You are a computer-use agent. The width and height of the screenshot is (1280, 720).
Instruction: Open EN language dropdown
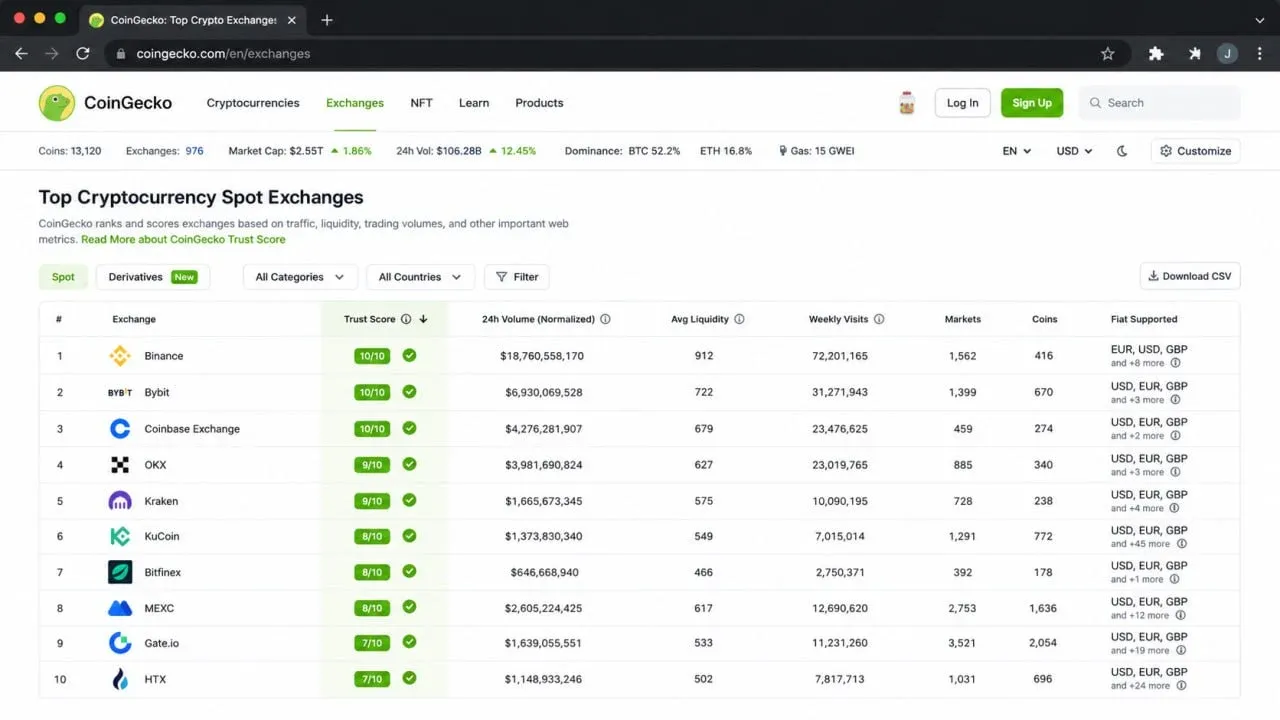[1017, 151]
